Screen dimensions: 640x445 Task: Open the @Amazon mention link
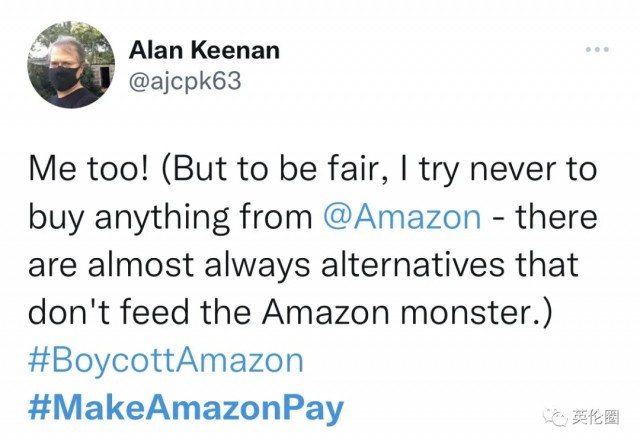(x=402, y=217)
